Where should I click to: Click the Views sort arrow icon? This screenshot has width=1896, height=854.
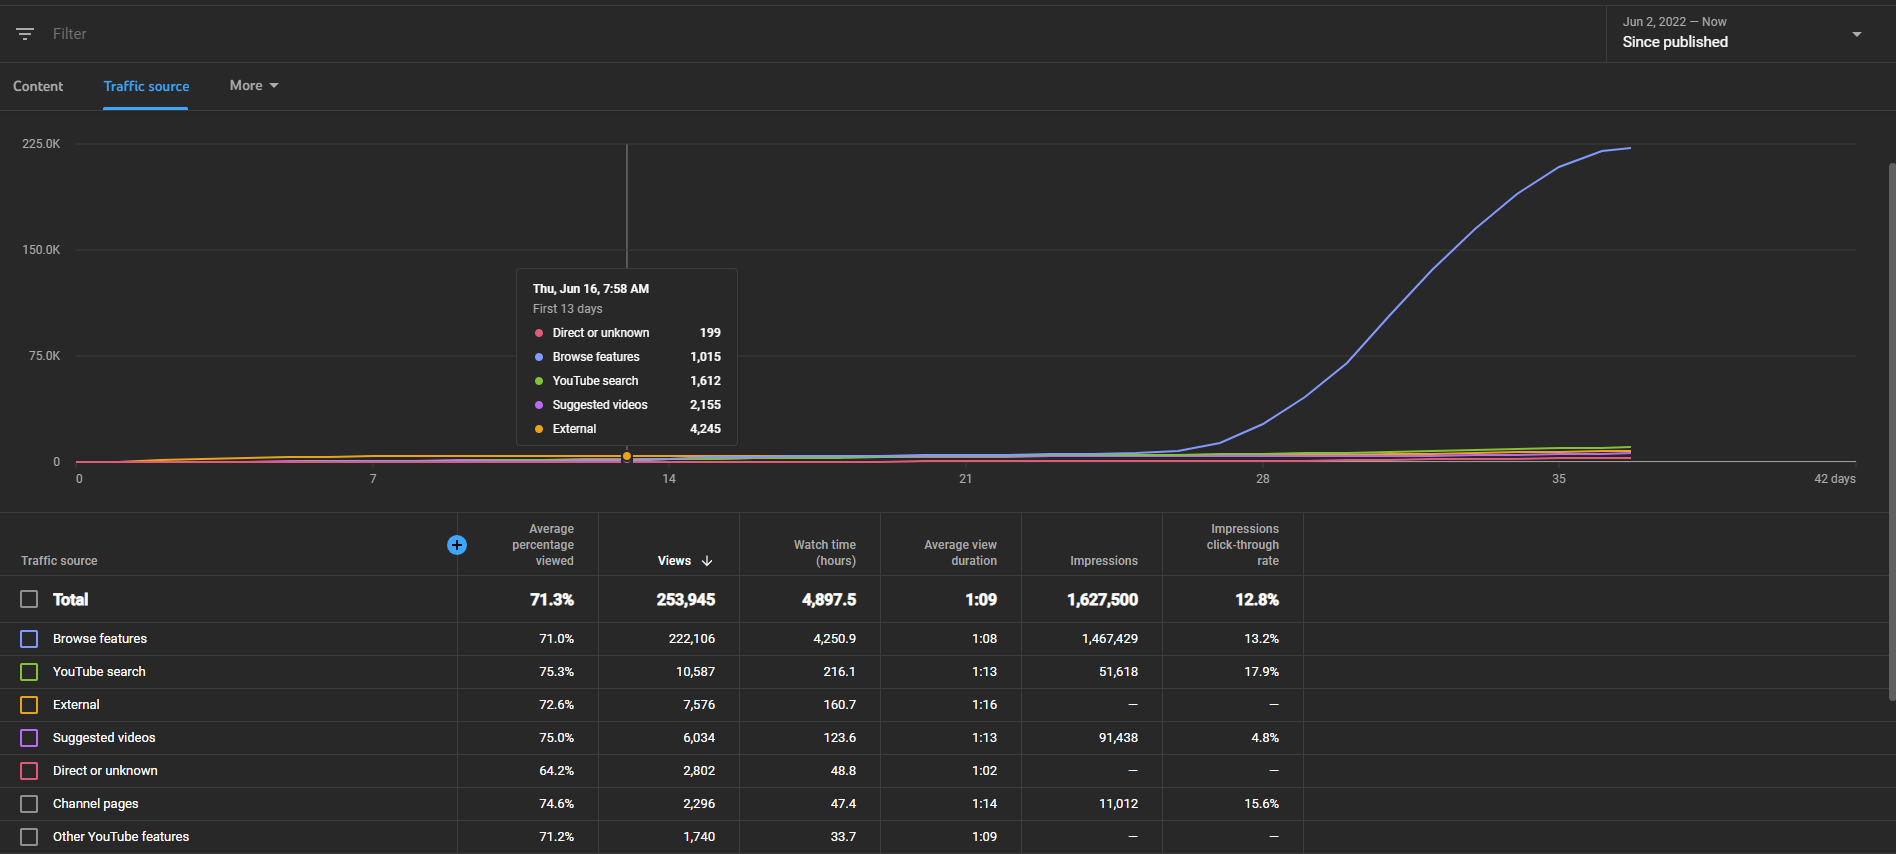coord(707,561)
